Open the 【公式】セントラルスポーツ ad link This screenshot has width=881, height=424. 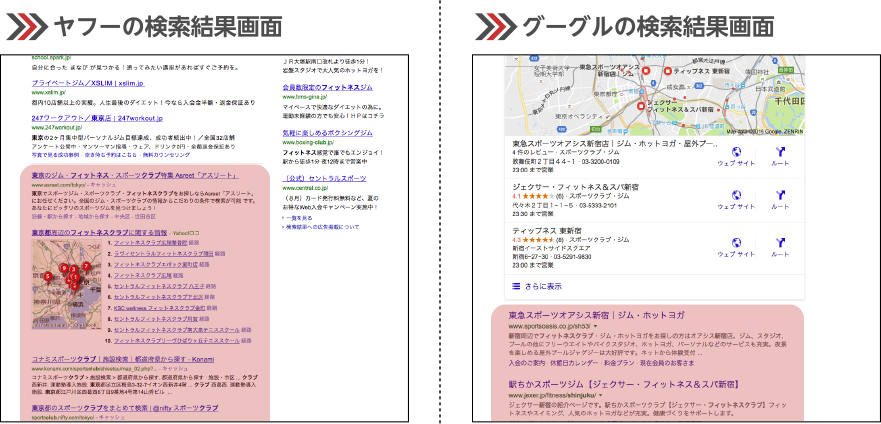(324, 179)
